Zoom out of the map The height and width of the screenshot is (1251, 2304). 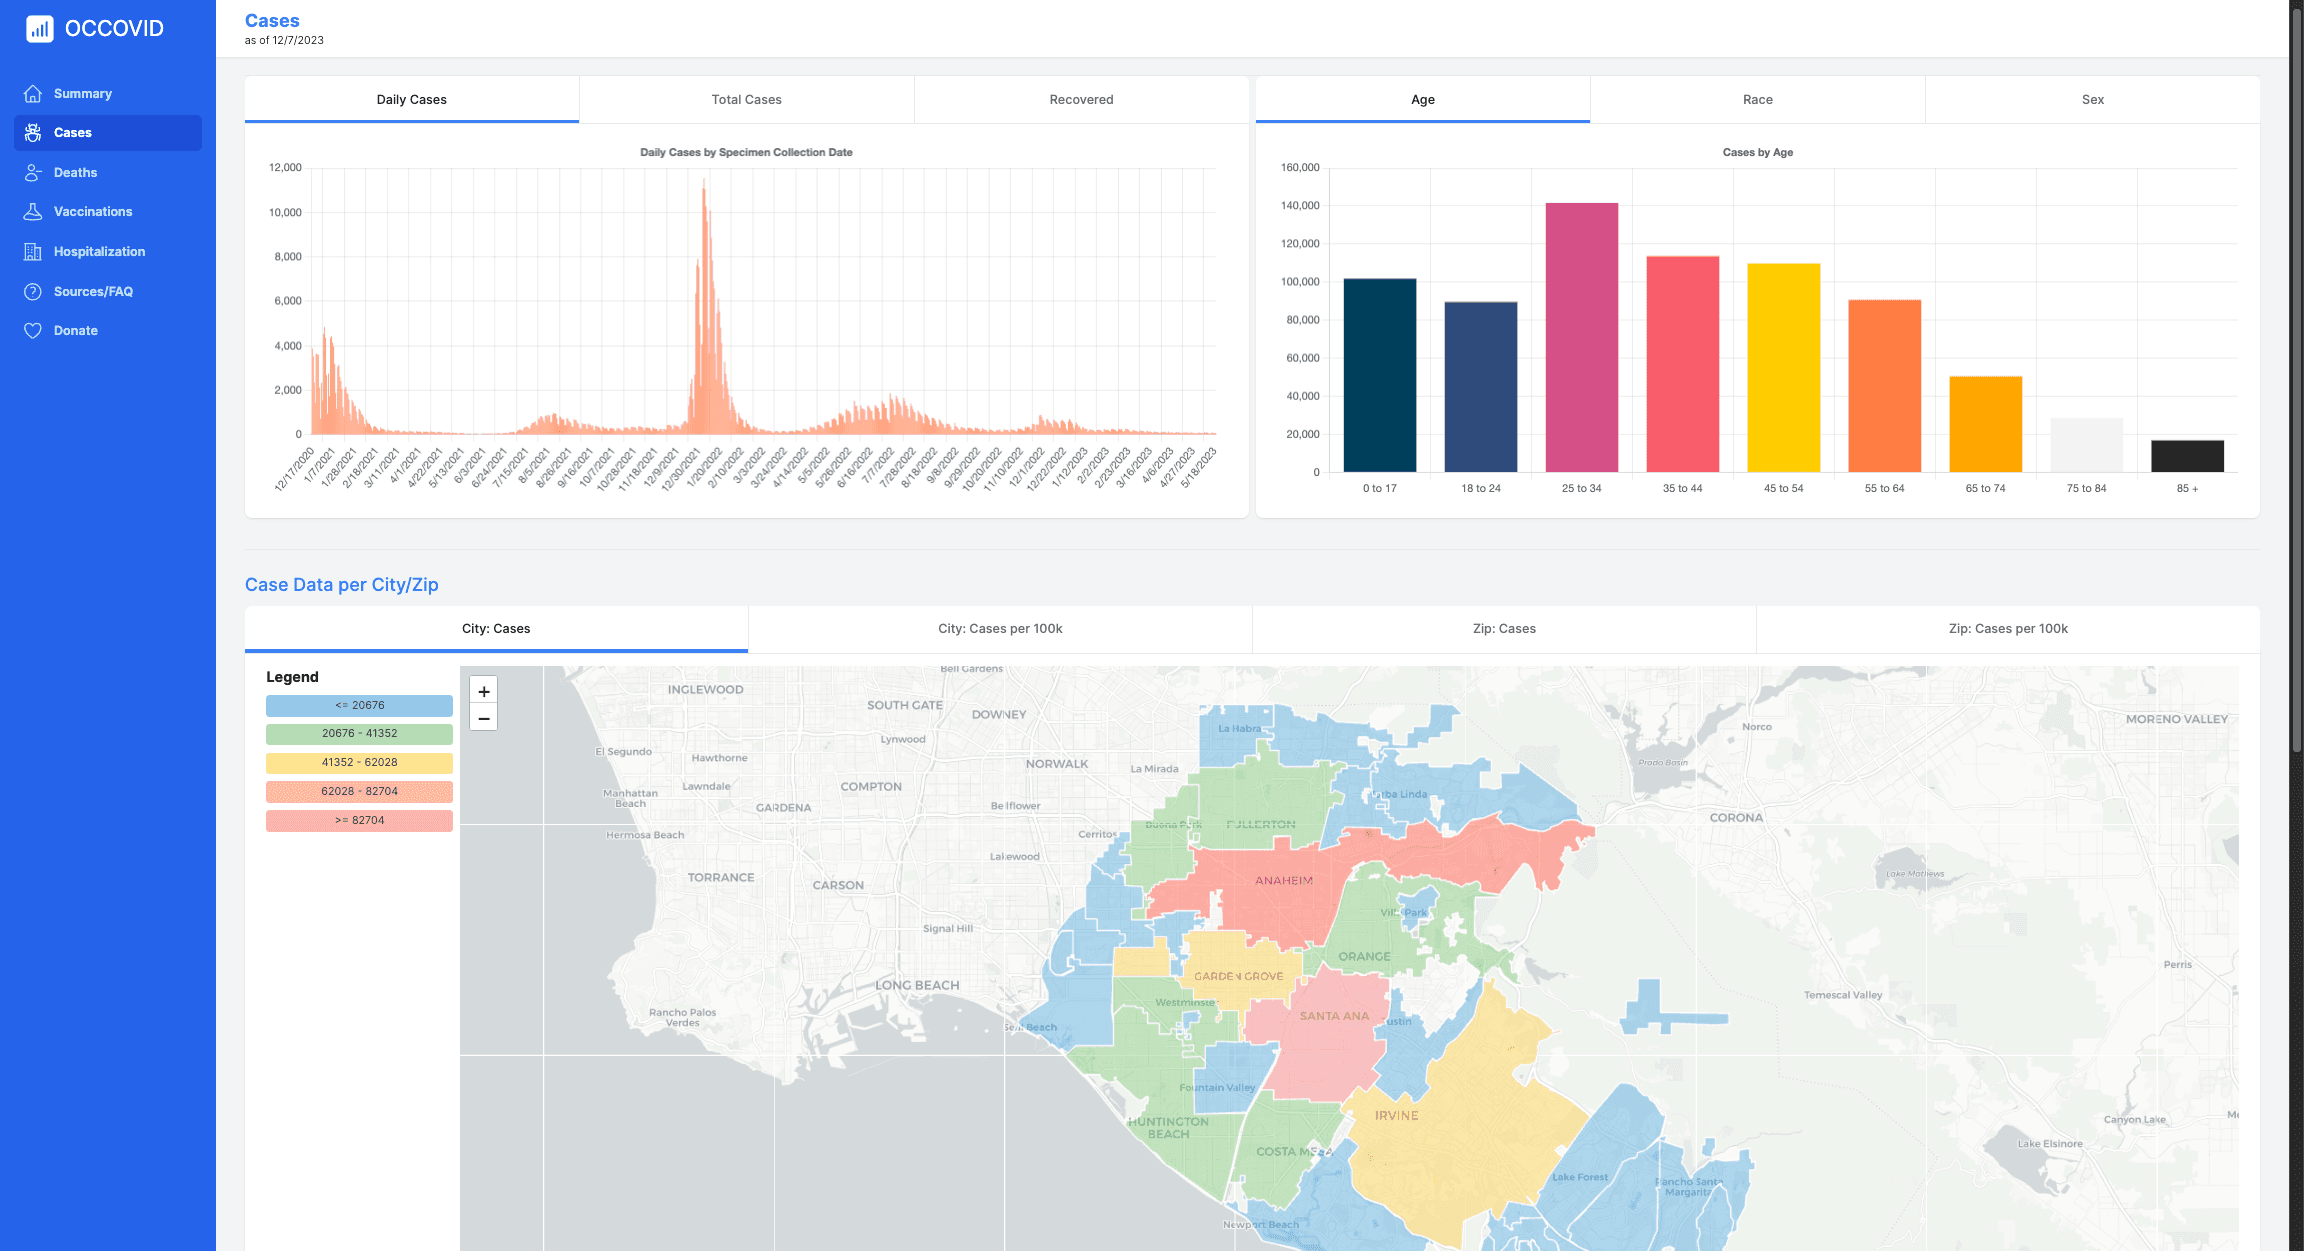tap(484, 718)
